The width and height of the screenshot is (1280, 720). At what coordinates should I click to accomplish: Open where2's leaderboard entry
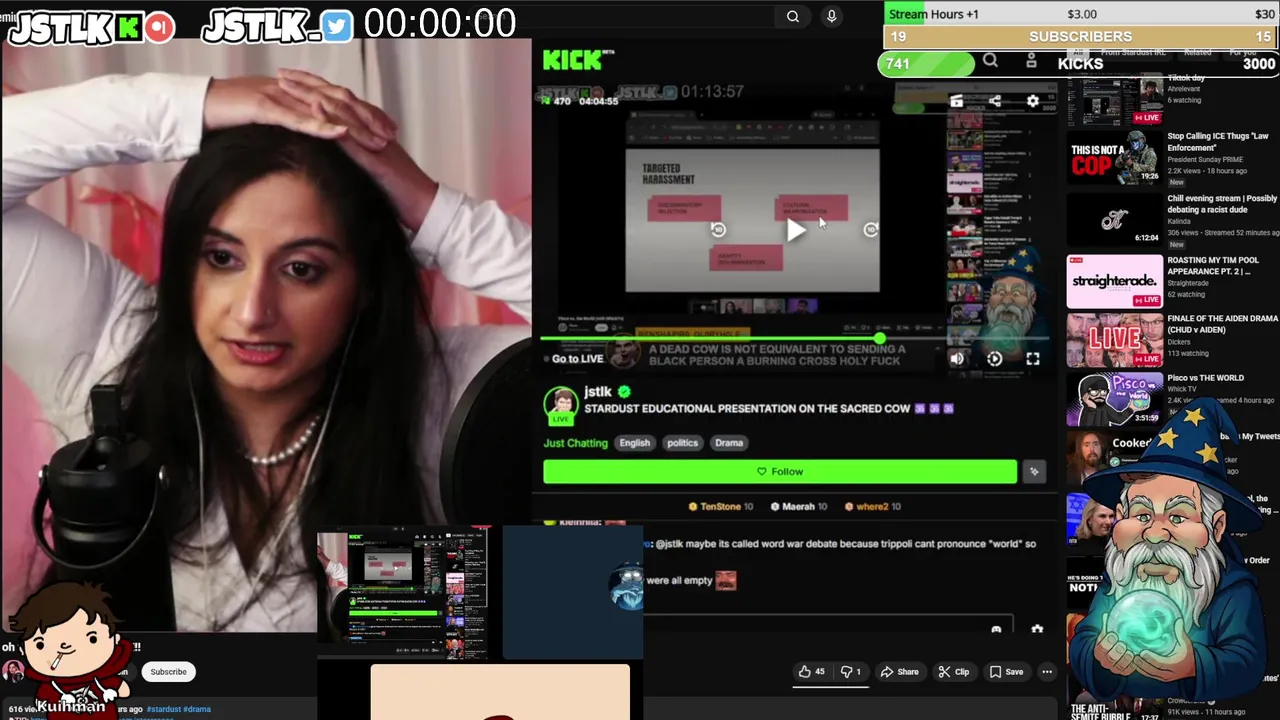pos(873,507)
